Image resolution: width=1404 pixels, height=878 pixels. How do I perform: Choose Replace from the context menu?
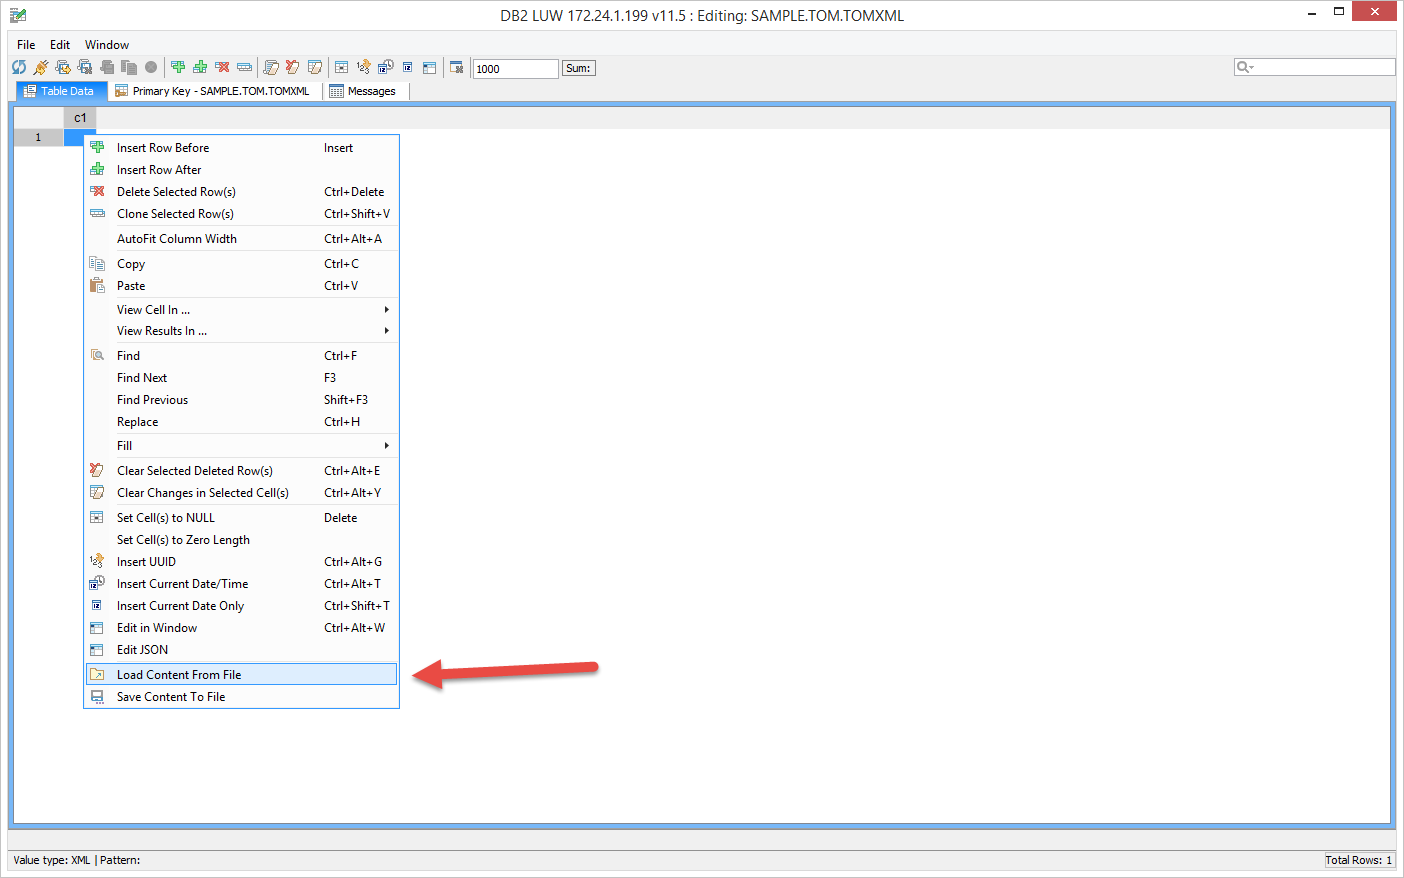click(242, 422)
